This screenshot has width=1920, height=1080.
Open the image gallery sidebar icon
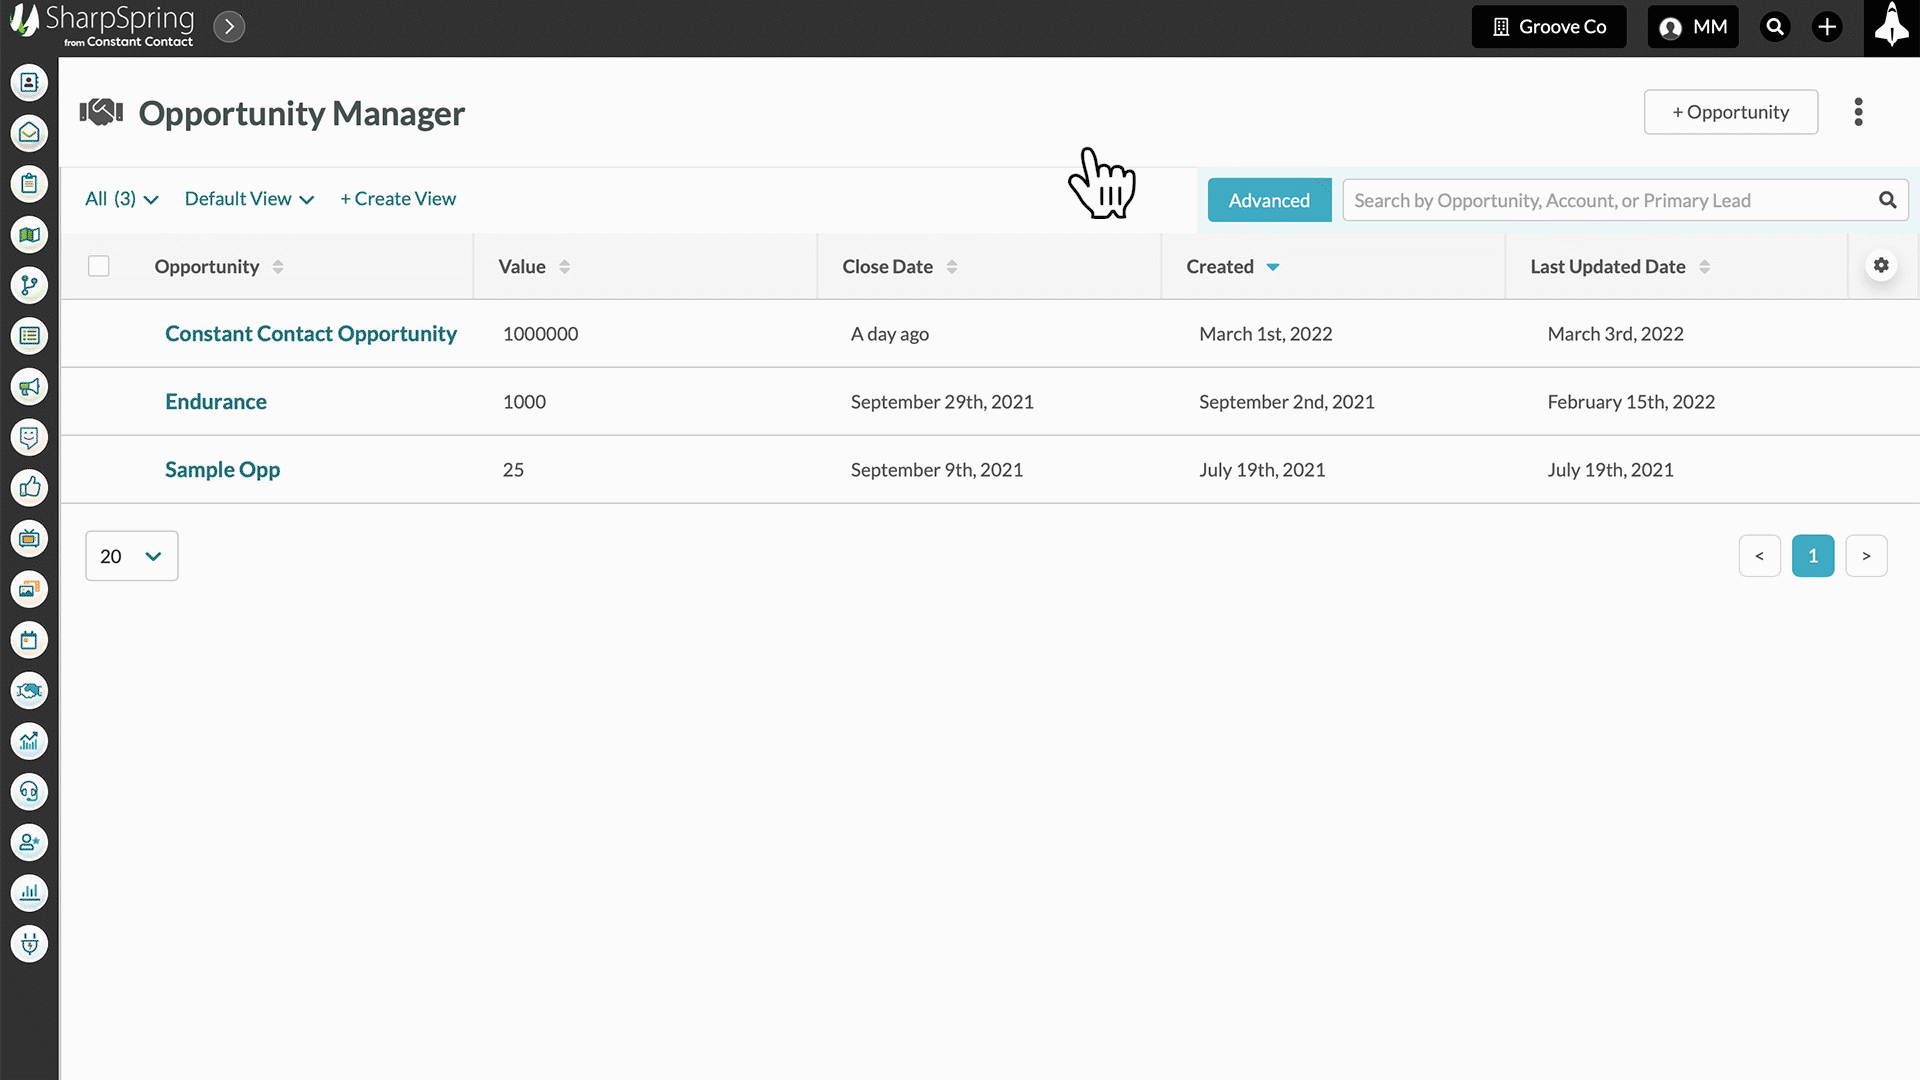click(29, 589)
